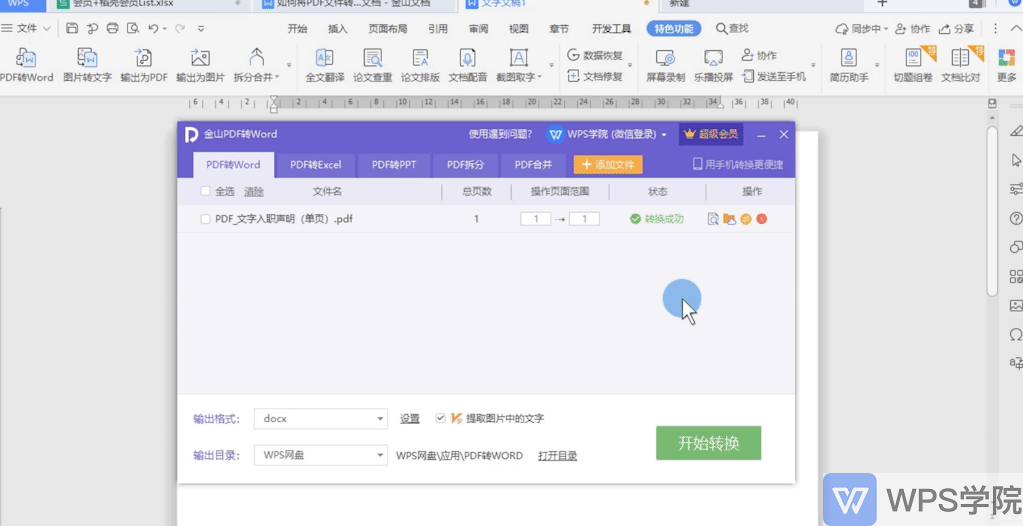Click the orange action icon in file row
This screenshot has width=1023, height=526.
click(x=746, y=219)
